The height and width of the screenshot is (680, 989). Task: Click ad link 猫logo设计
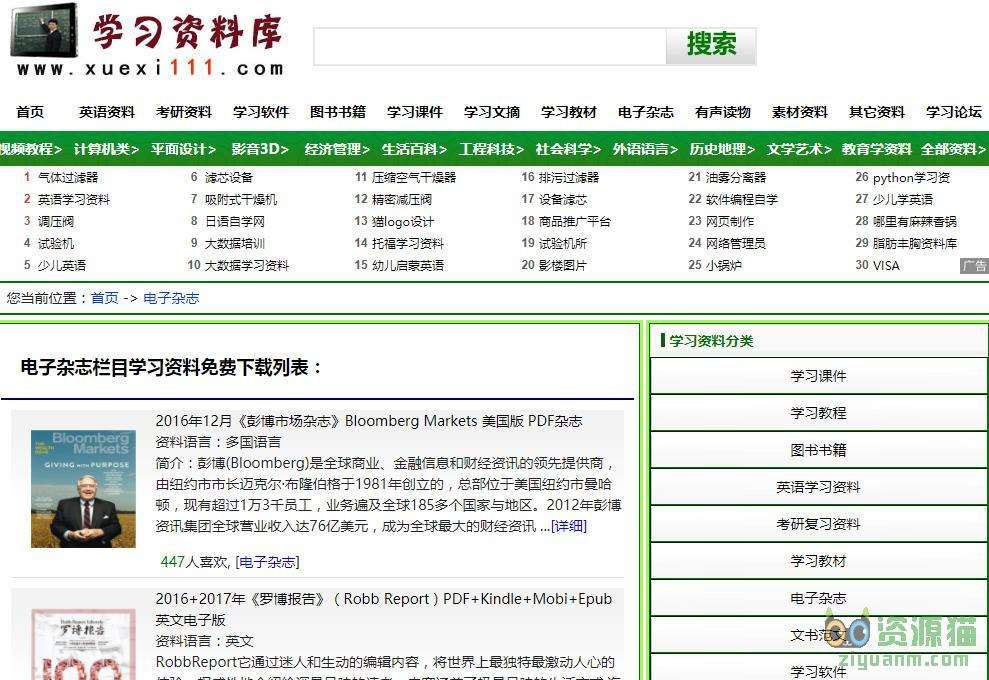tap(402, 222)
